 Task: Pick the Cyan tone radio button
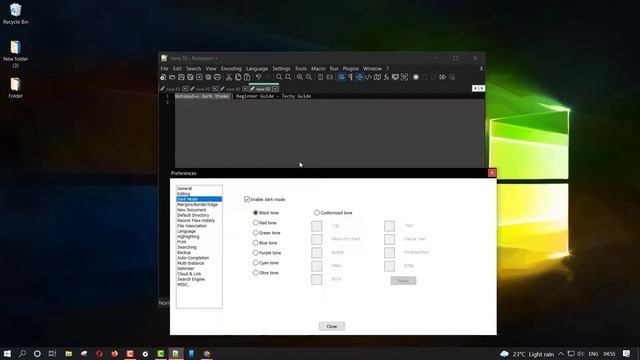[256, 263]
